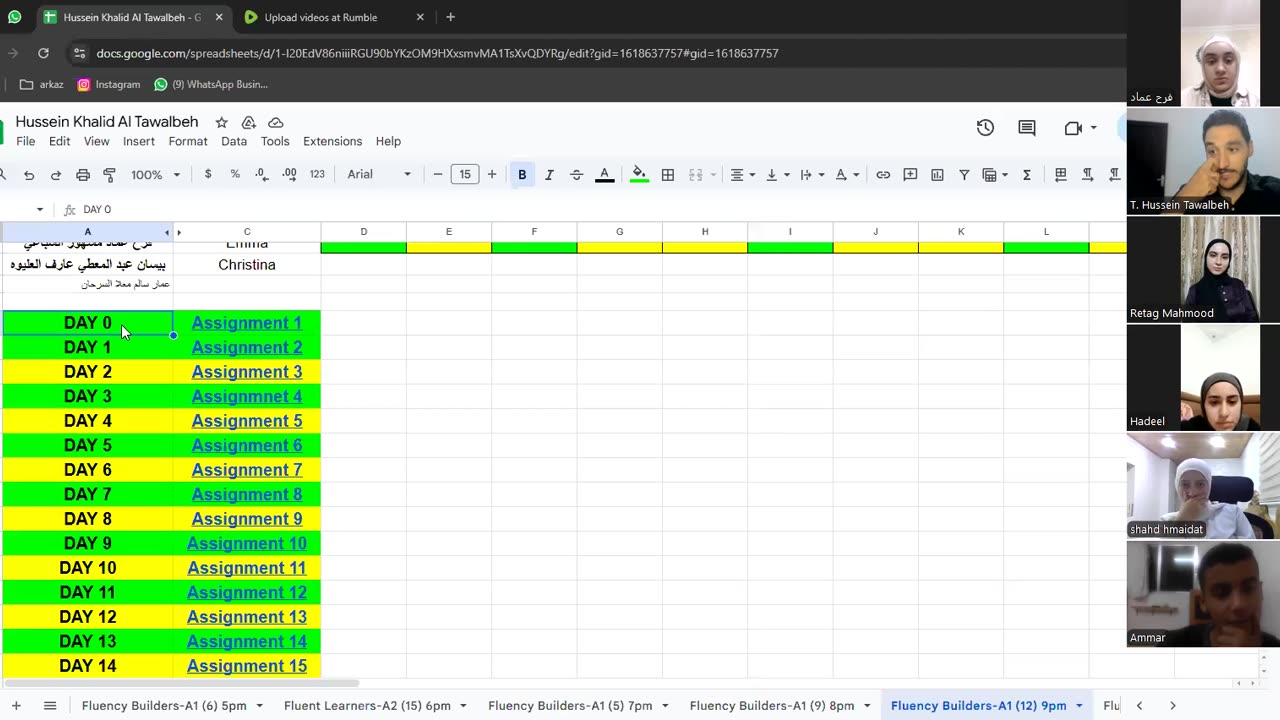The width and height of the screenshot is (1280, 720).
Task: Click the formula bar content
Action: (x=97, y=209)
